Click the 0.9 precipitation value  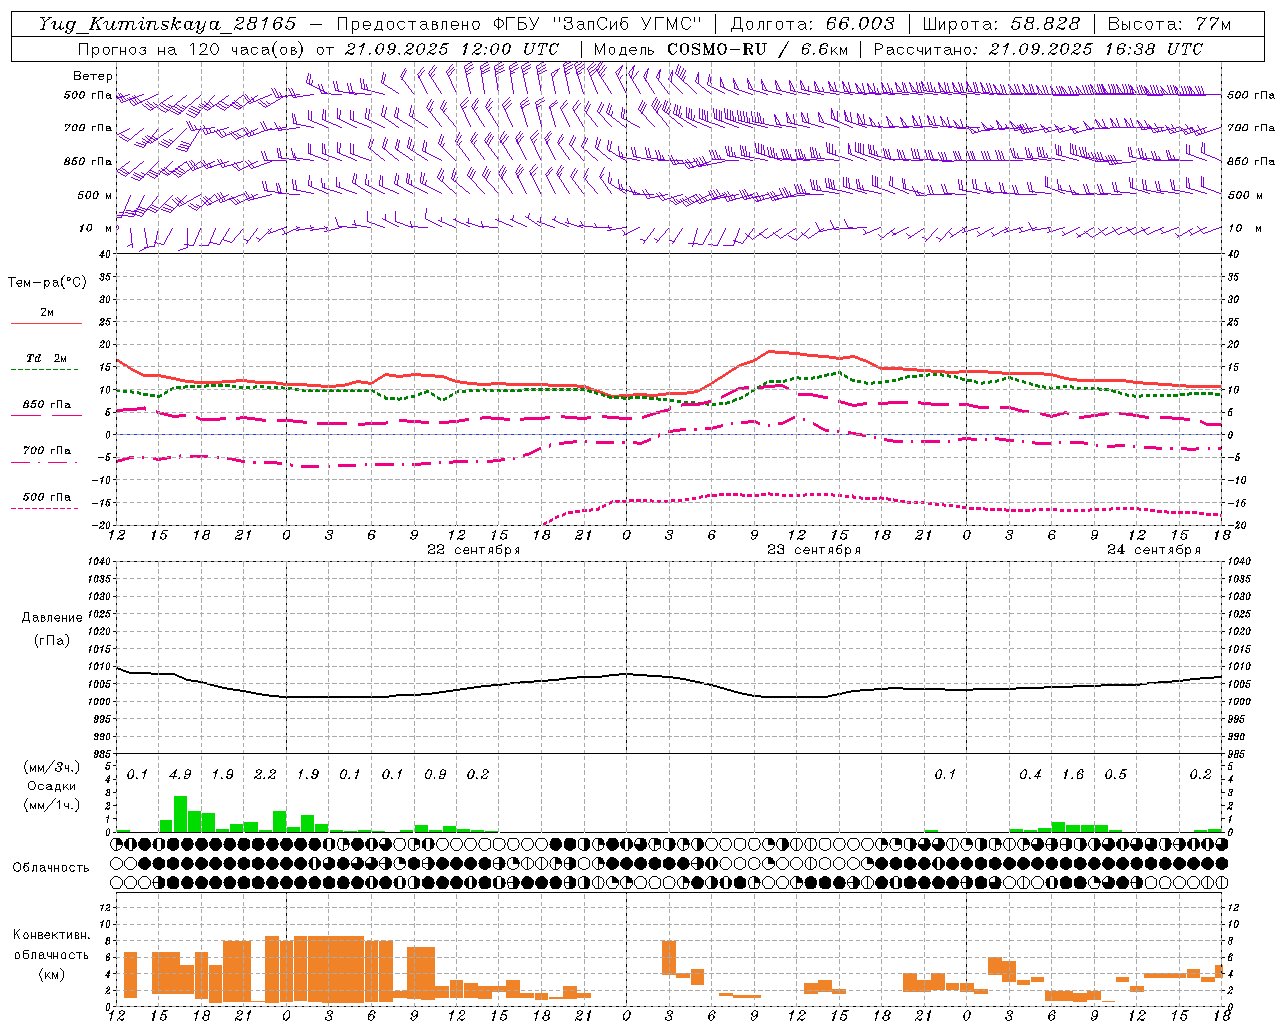[x=435, y=775]
